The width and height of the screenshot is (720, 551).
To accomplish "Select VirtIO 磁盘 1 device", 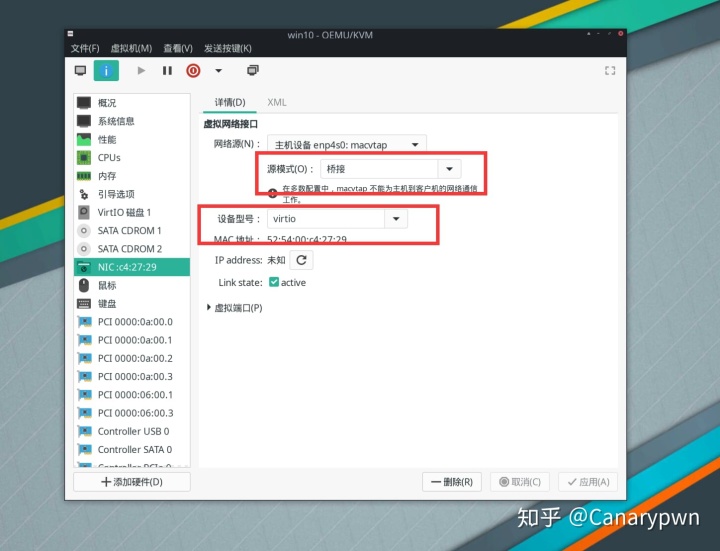I will [132, 212].
